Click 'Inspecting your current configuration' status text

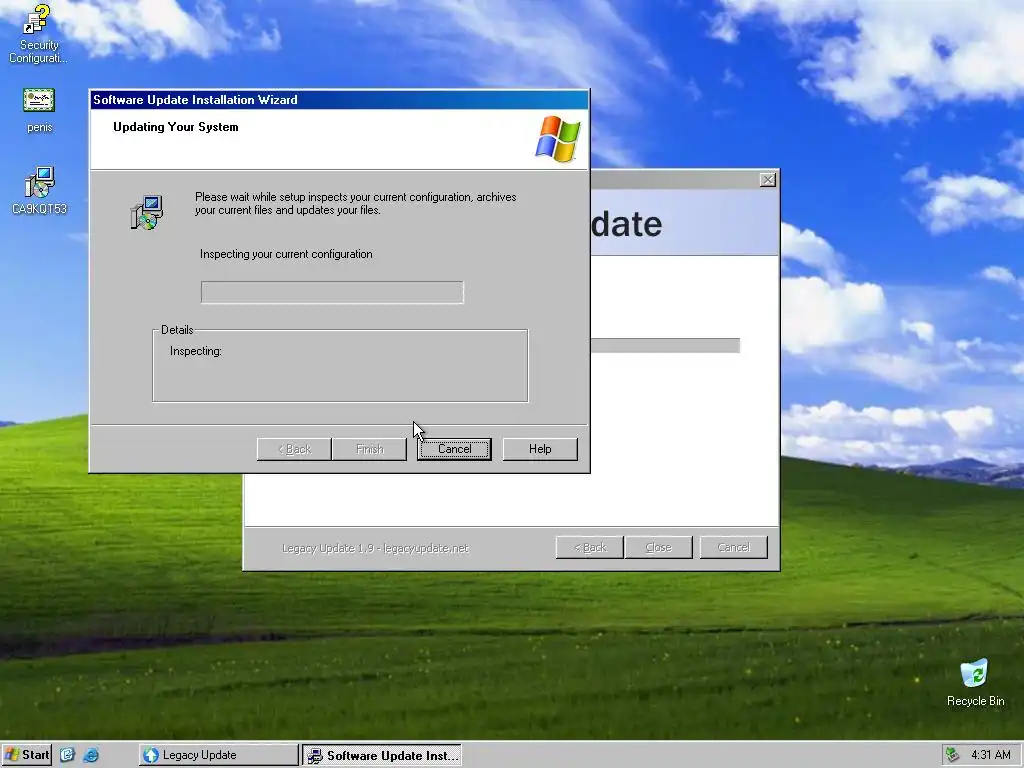pyautogui.click(x=286, y=254)
